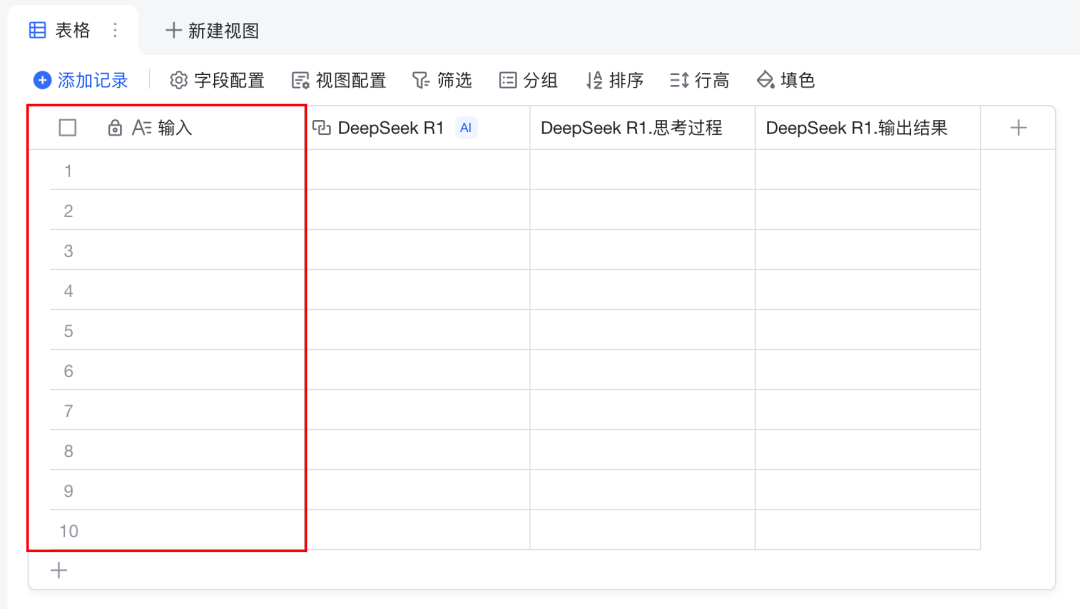Viewport: 1080px width, 609px height.
Task: Click an empty cell under DeepSeek R1.思考过程
Action: 640,330
